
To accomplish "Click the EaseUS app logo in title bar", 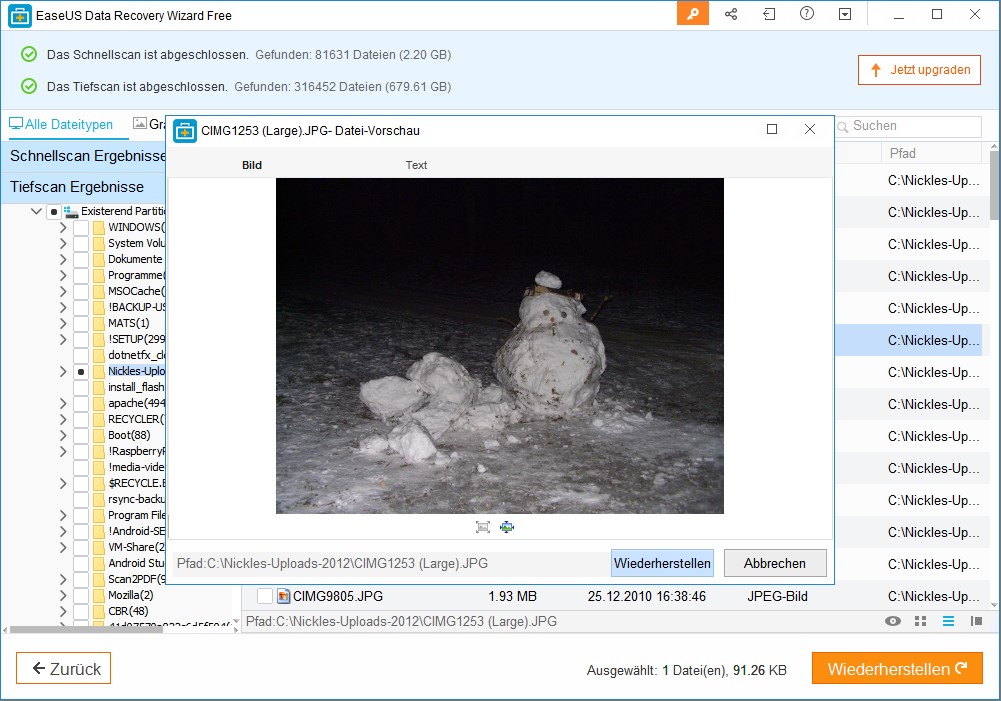I will tap(20, 15).
